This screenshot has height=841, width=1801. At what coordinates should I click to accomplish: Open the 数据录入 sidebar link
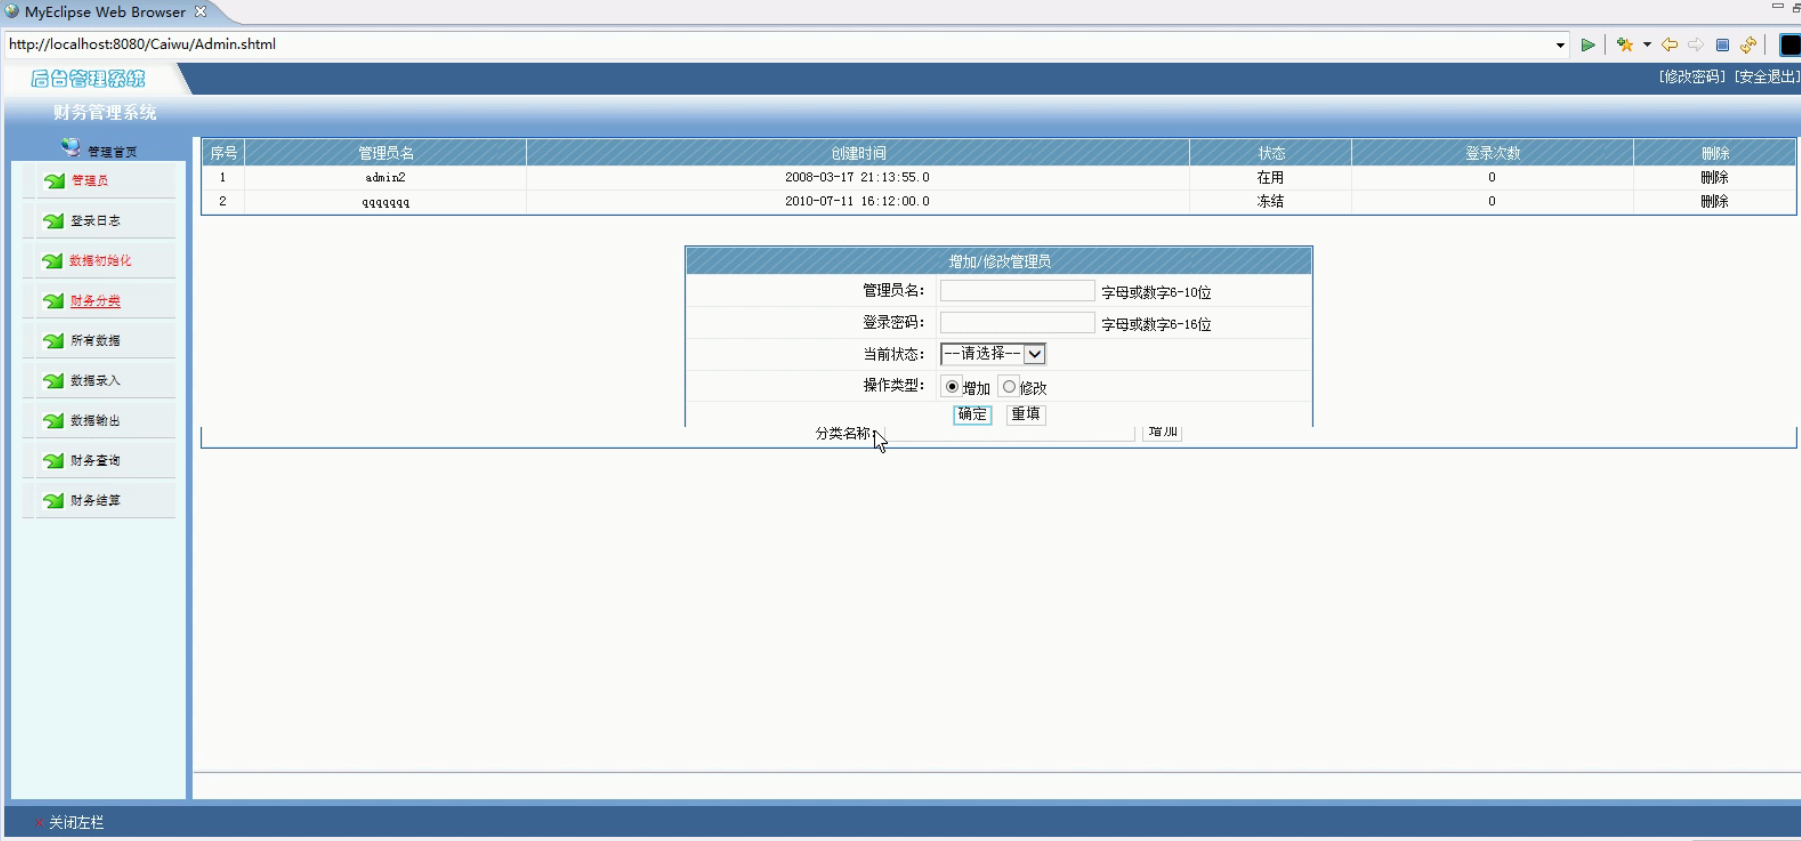95,381
